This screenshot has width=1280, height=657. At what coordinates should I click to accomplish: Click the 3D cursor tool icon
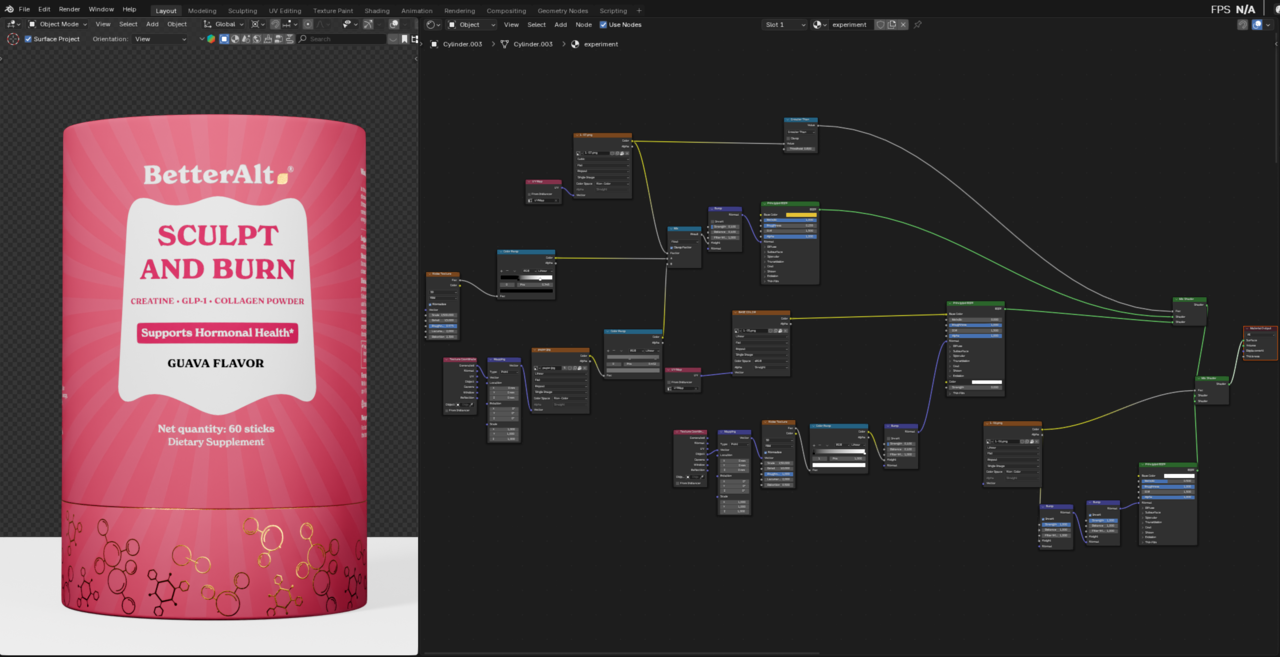pos(13,39)
